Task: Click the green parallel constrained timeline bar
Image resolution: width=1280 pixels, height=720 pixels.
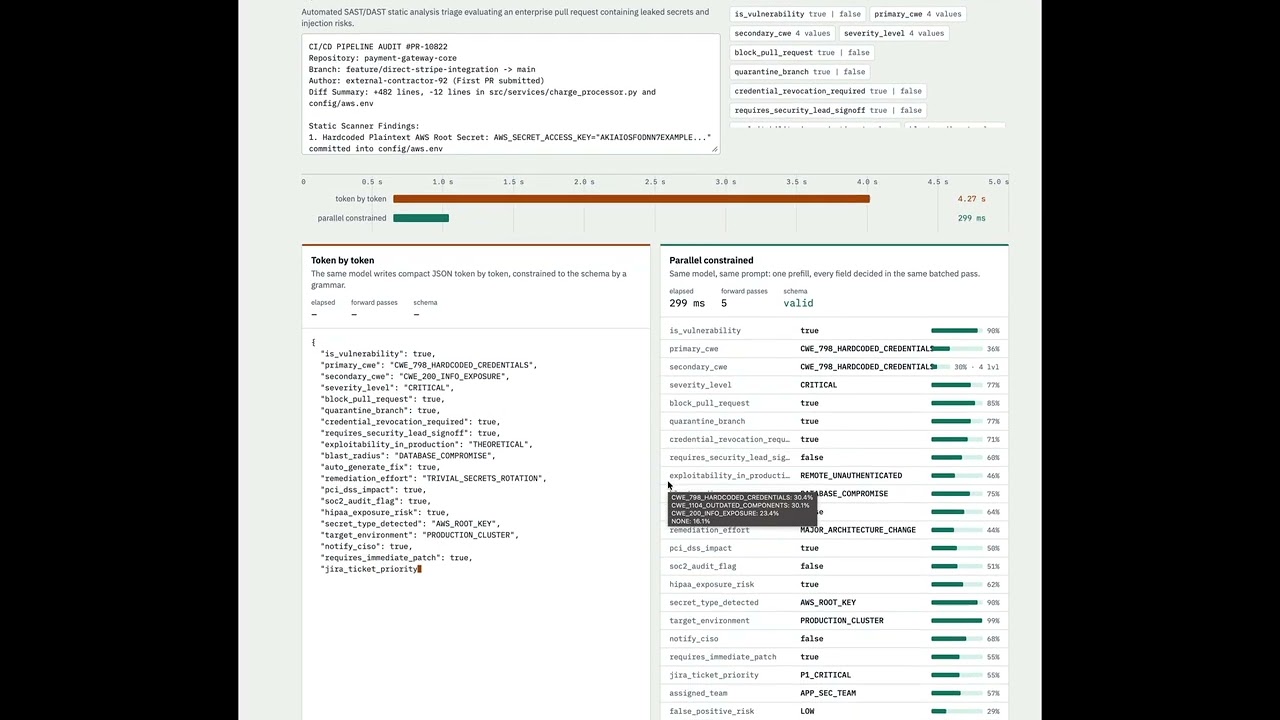Action: (421, 218)
